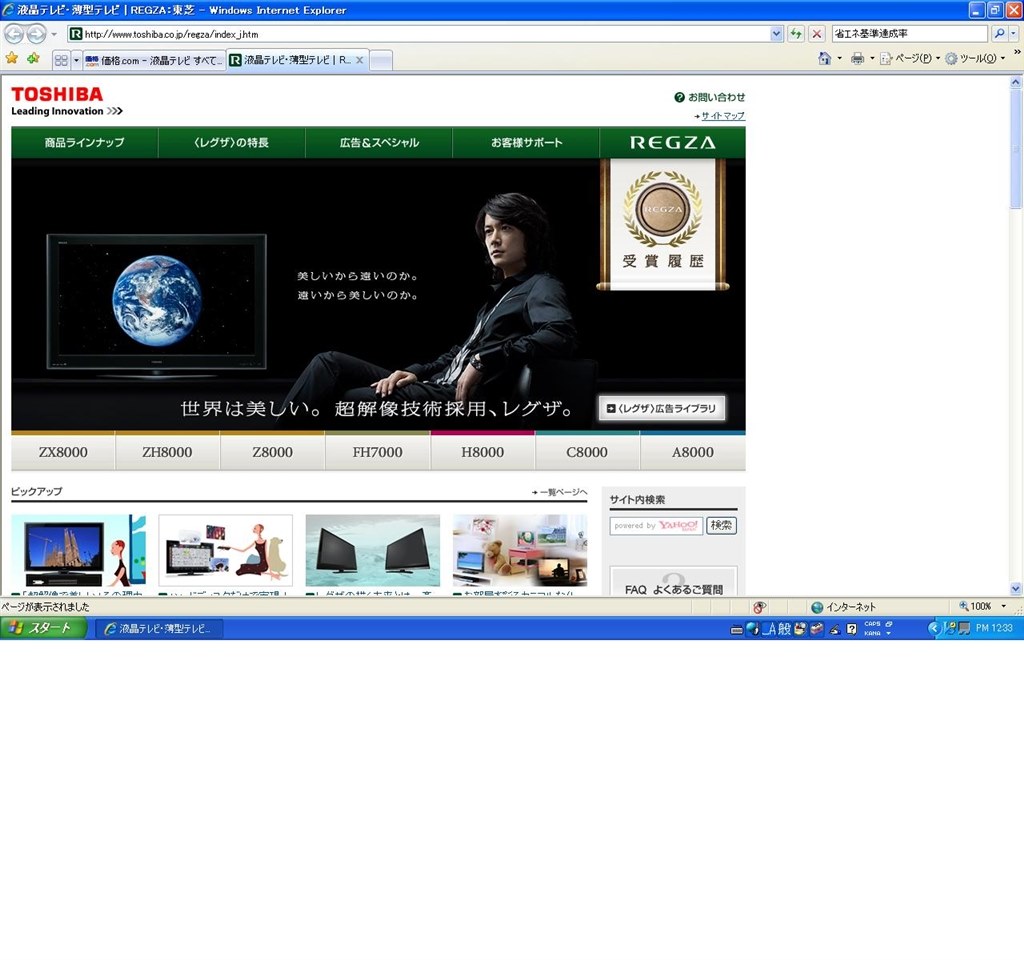The width and height of the screenshot is (1024, 960).
Task: Click the IME A input mode icon
Action: (x=770, y=628)
